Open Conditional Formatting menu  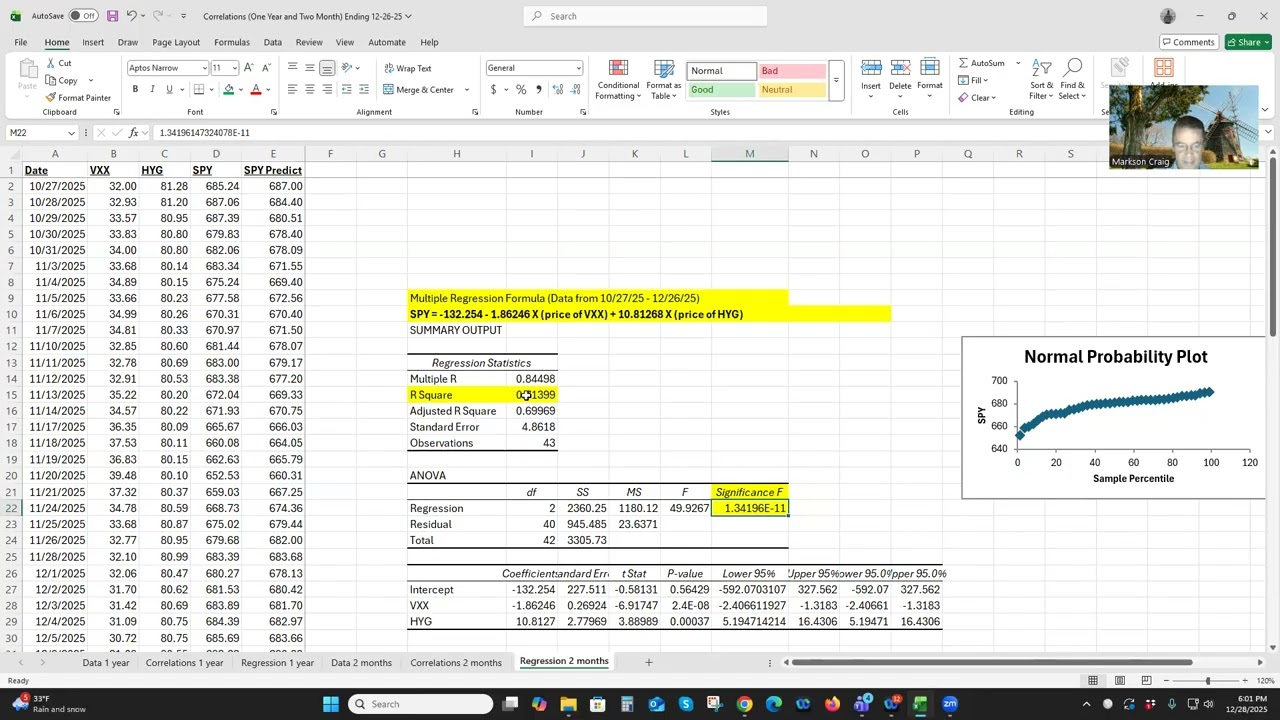[618, 80]
